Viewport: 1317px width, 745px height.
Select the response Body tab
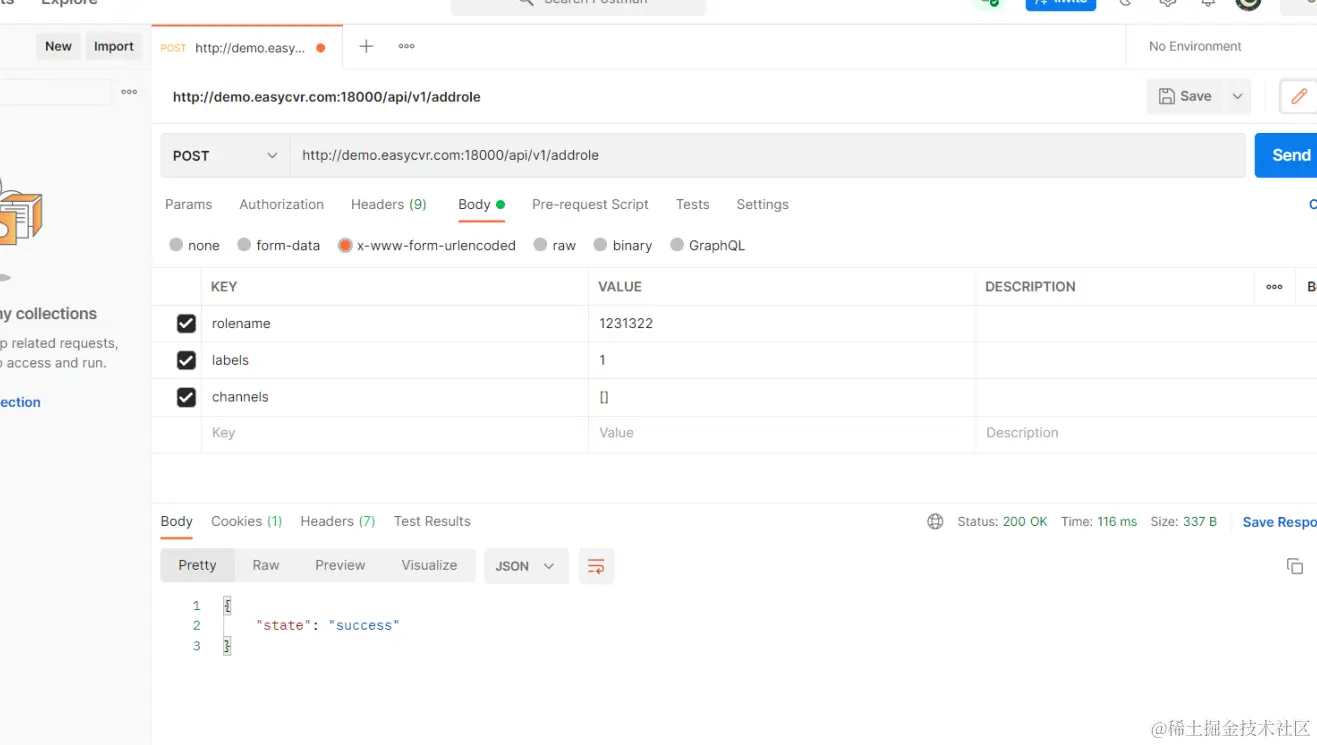[x=176, y=521]
